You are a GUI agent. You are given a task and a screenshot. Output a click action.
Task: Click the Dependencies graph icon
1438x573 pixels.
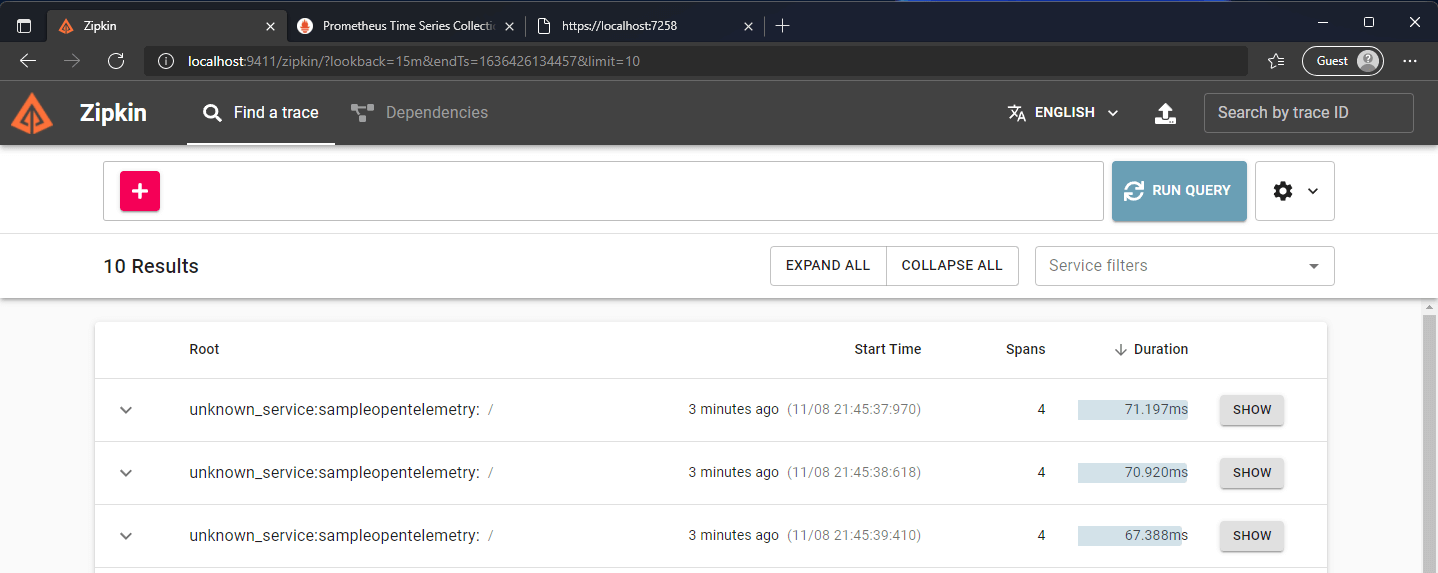[362, 113]
